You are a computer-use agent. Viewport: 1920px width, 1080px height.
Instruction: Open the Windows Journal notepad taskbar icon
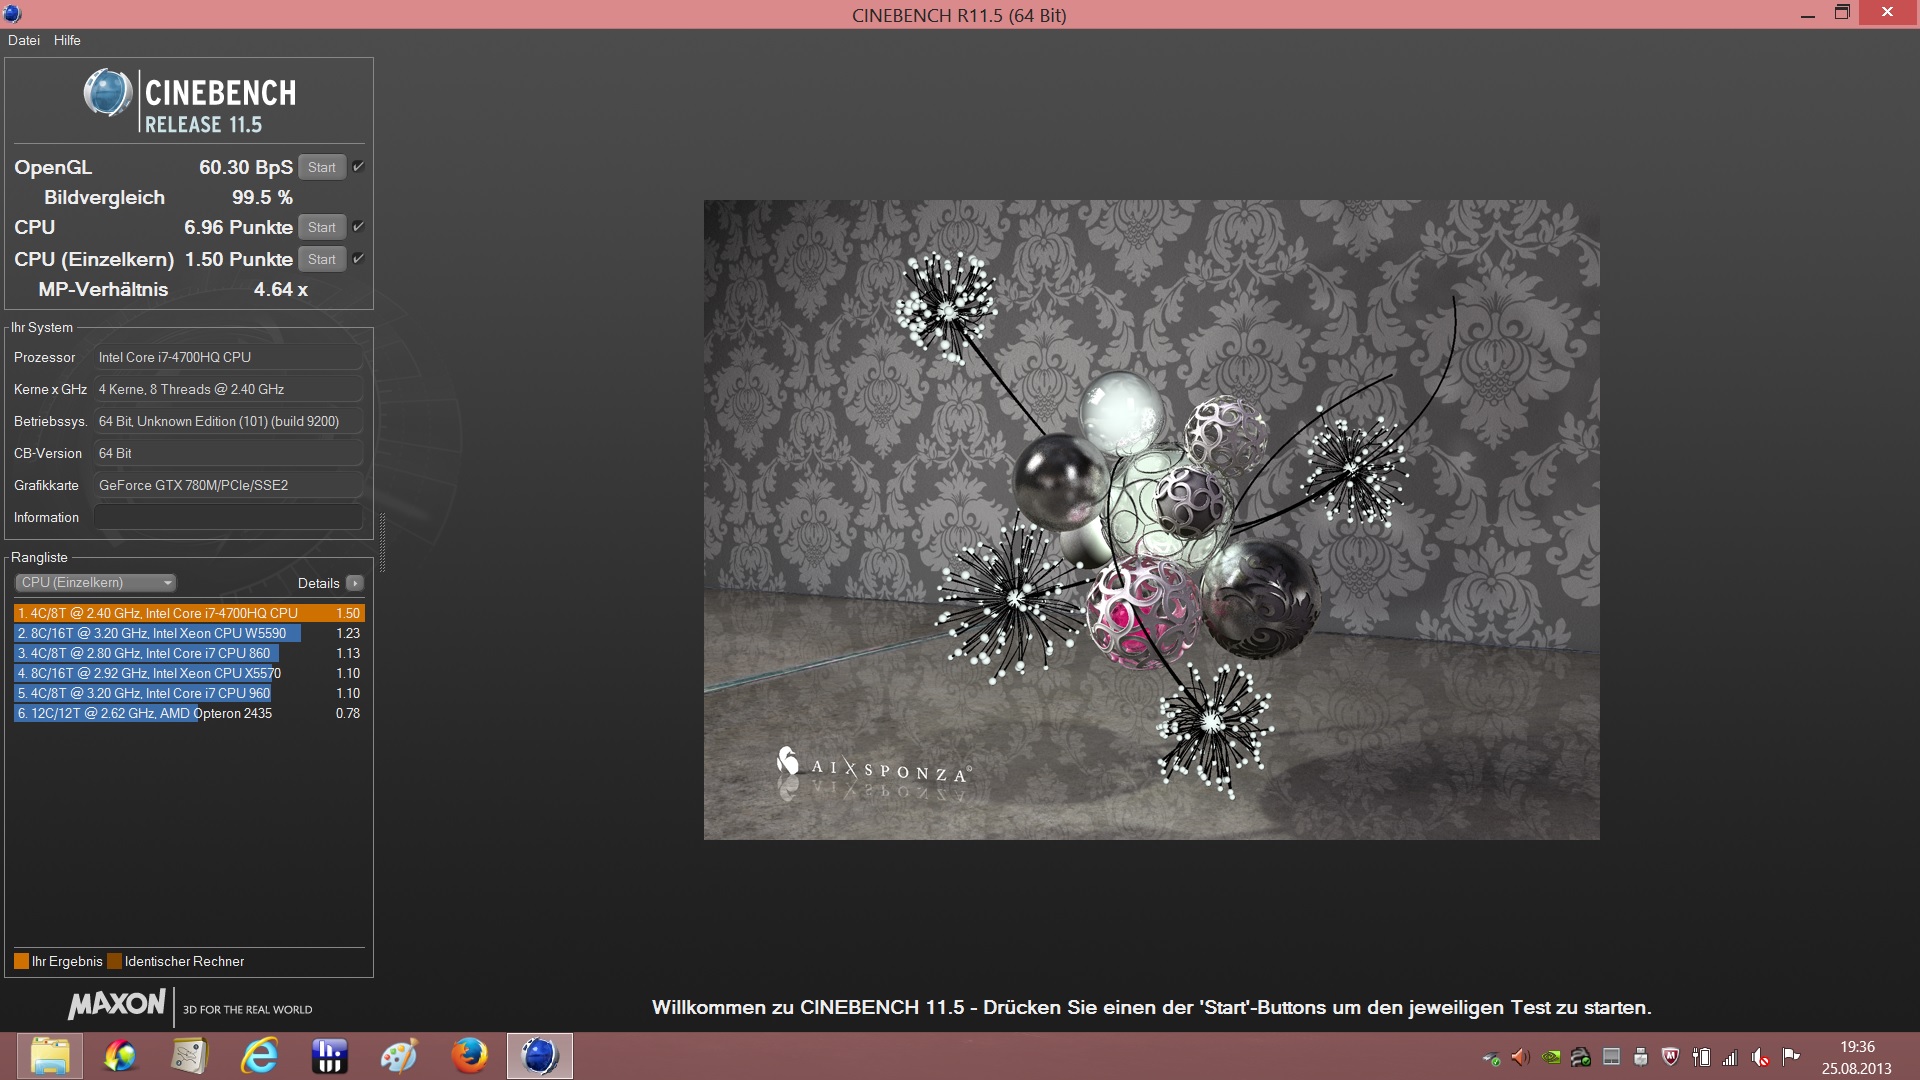point(189,1056)
